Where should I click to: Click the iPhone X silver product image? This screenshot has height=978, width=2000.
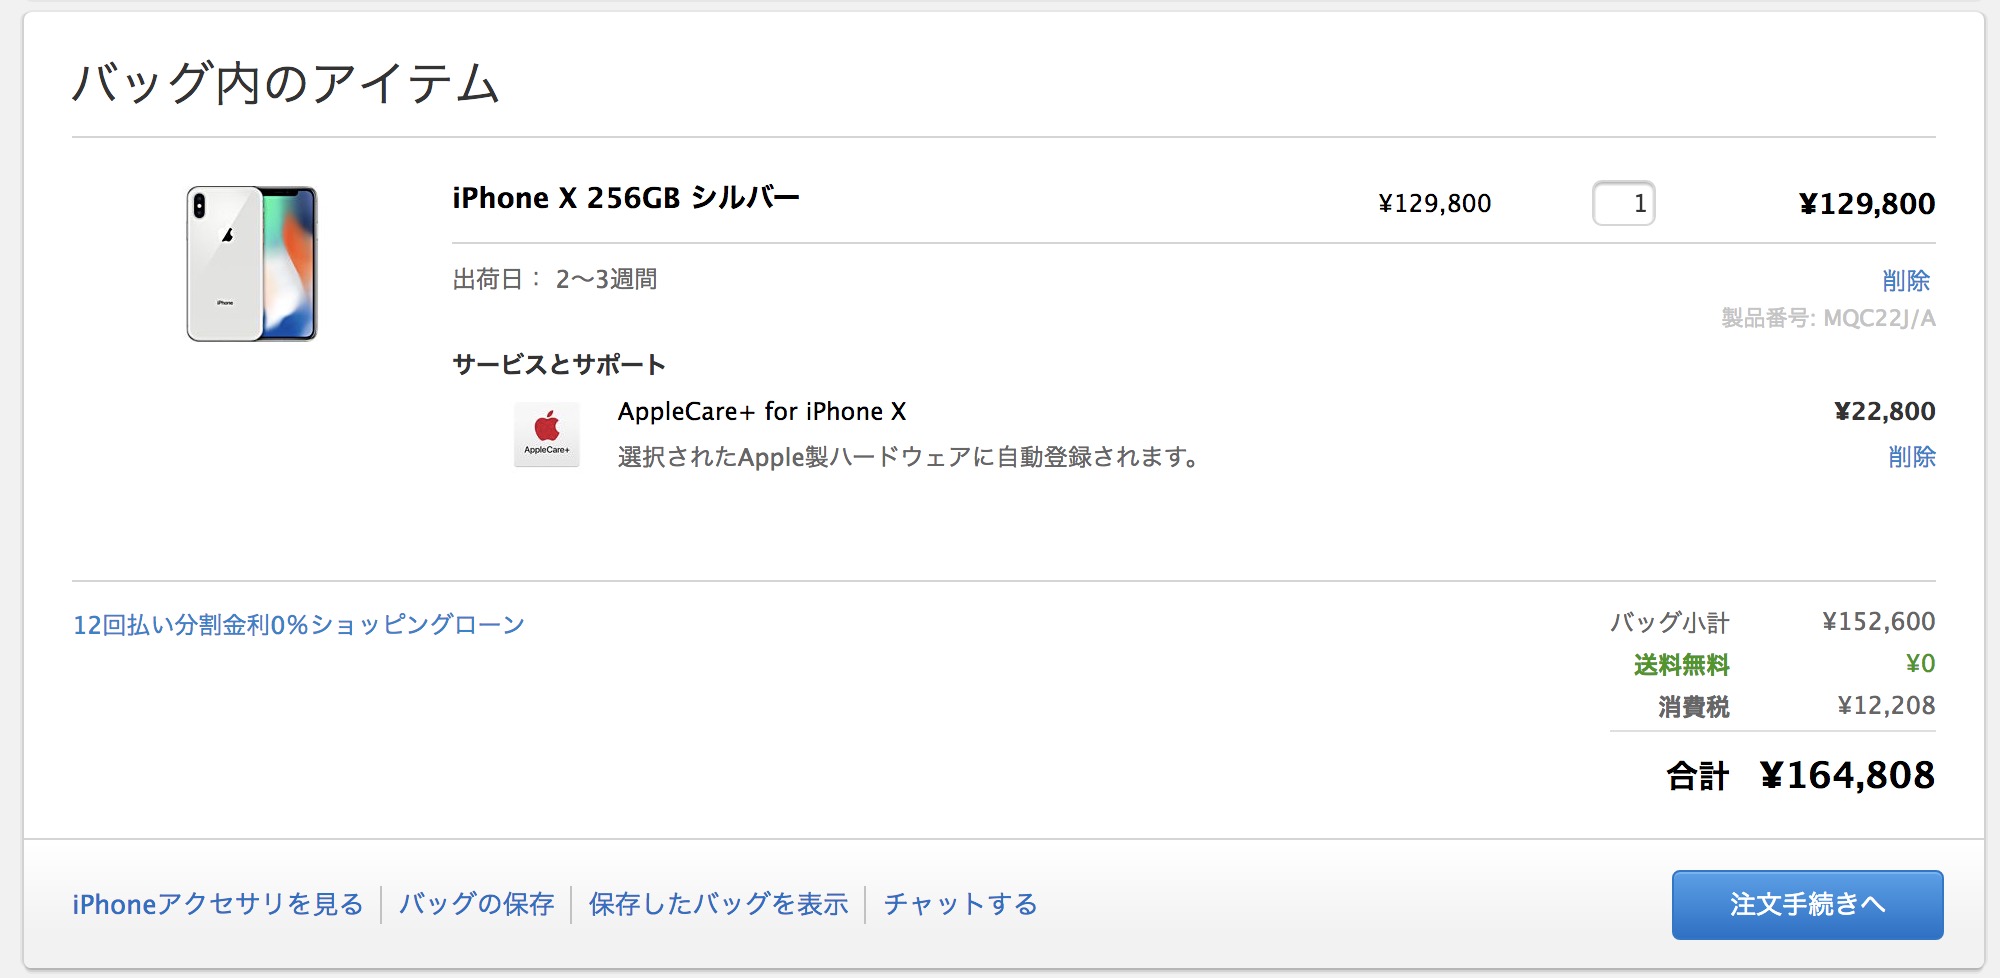pyautogui.click(x=252, y=264)
